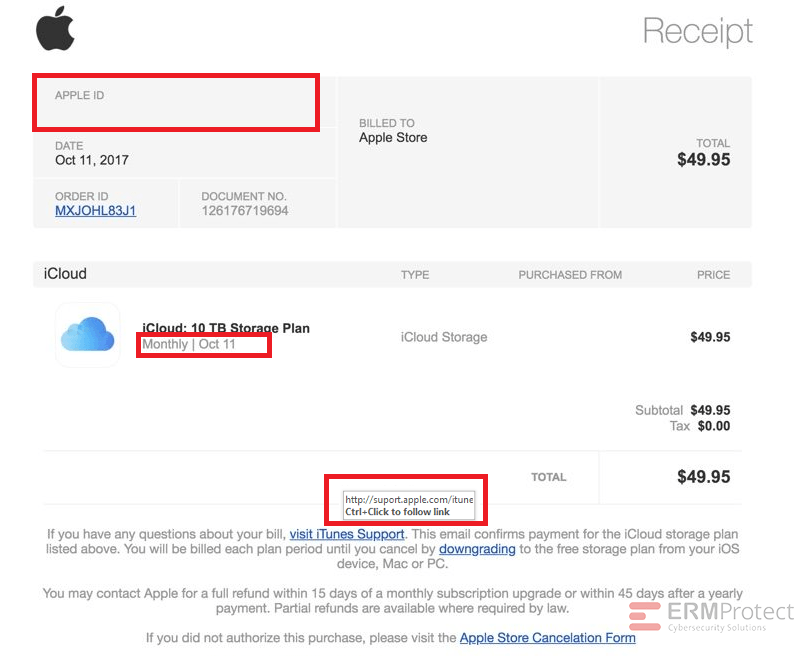The width and height of the screenshot is (794, 656).
Task: Click the TYPE column header
Action: [415, 275]
